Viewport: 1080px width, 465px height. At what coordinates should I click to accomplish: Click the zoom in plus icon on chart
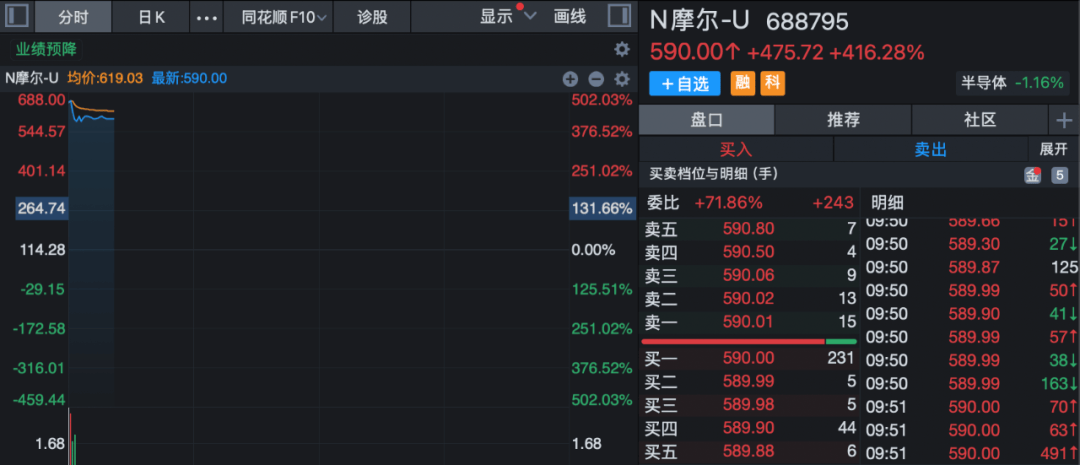pyautogui.click(x=570, y=79)
